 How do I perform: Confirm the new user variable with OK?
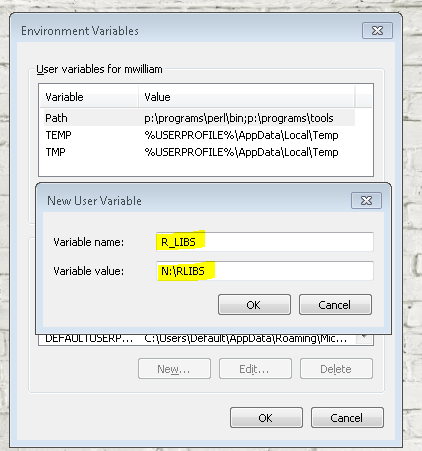(x=254, y=305)
